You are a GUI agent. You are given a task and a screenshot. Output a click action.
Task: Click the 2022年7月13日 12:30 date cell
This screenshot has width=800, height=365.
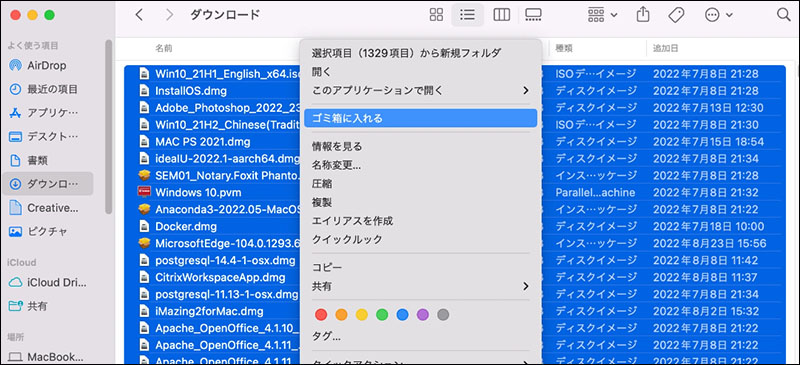(708, 108)
